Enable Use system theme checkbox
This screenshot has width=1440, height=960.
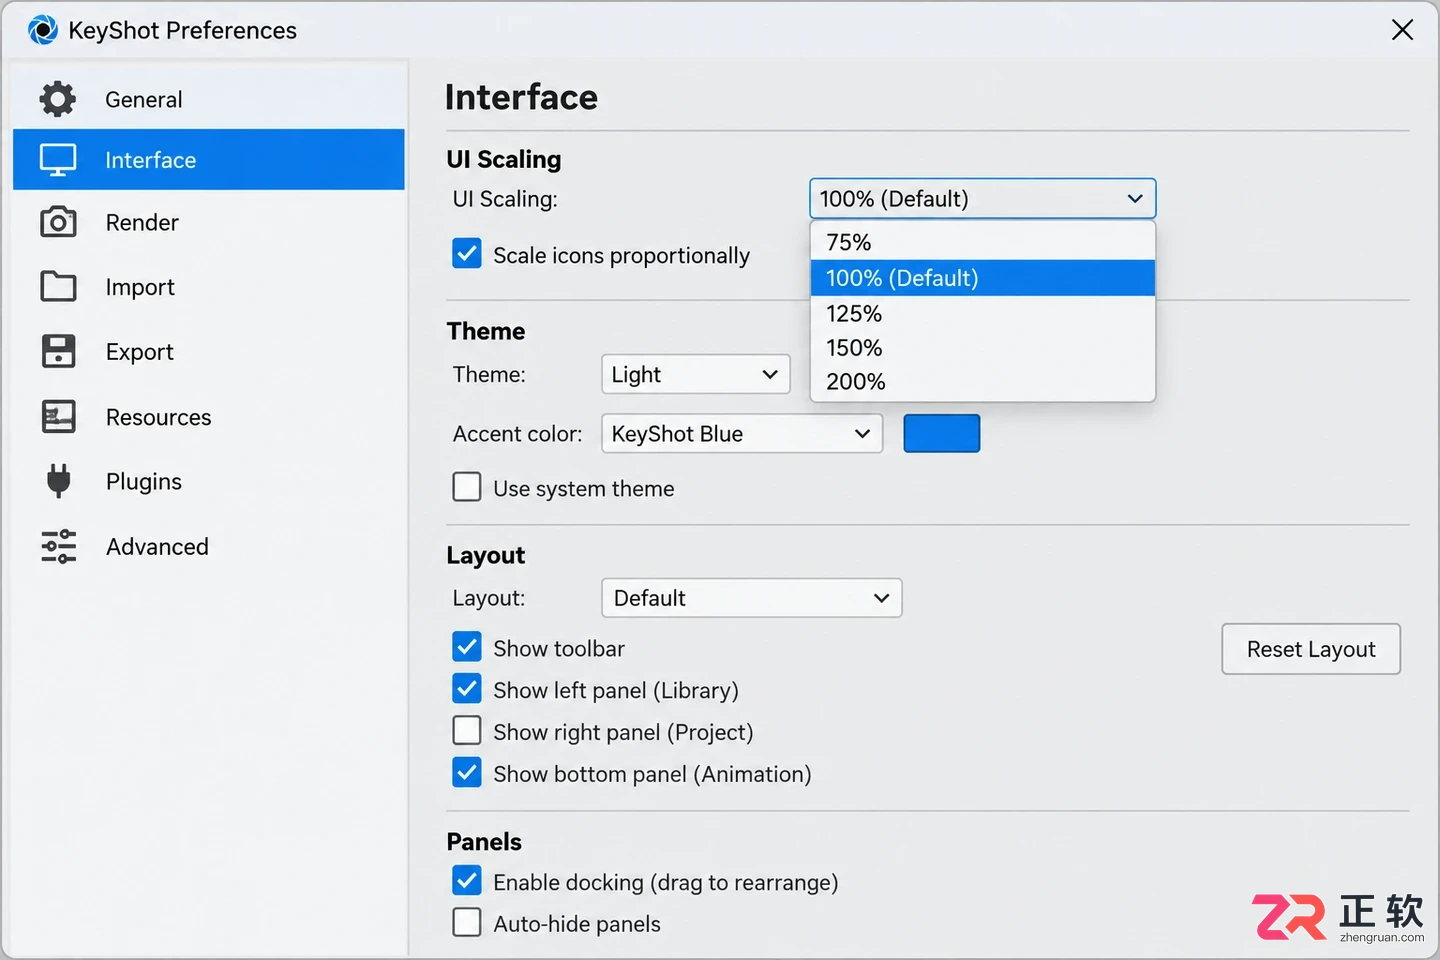(467, 487)
